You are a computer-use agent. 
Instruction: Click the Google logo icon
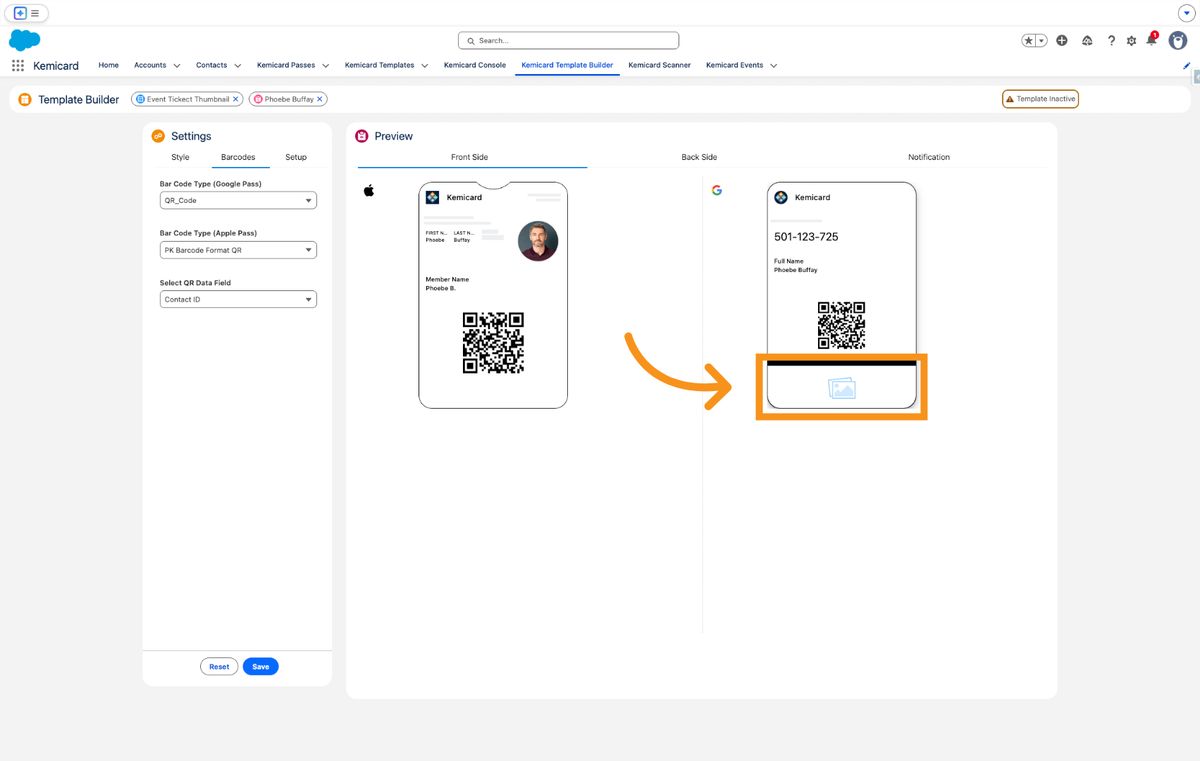point(717,190)
